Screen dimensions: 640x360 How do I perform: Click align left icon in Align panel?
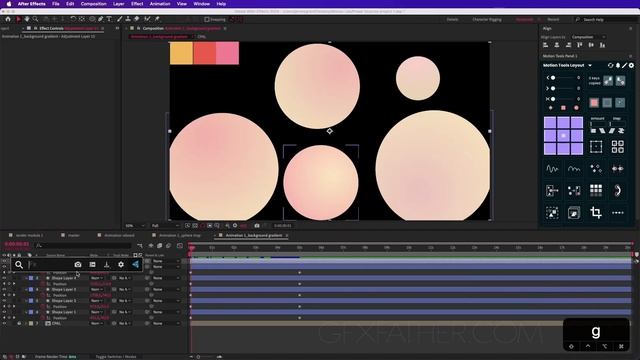546,45
